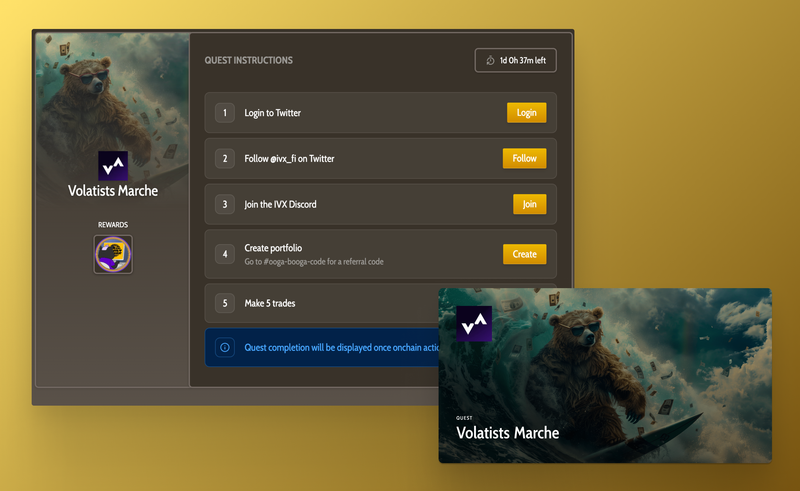This screenshot has height=491, width=800.
Task: Click the timer icon beside time left
Action: coord(490,60)
